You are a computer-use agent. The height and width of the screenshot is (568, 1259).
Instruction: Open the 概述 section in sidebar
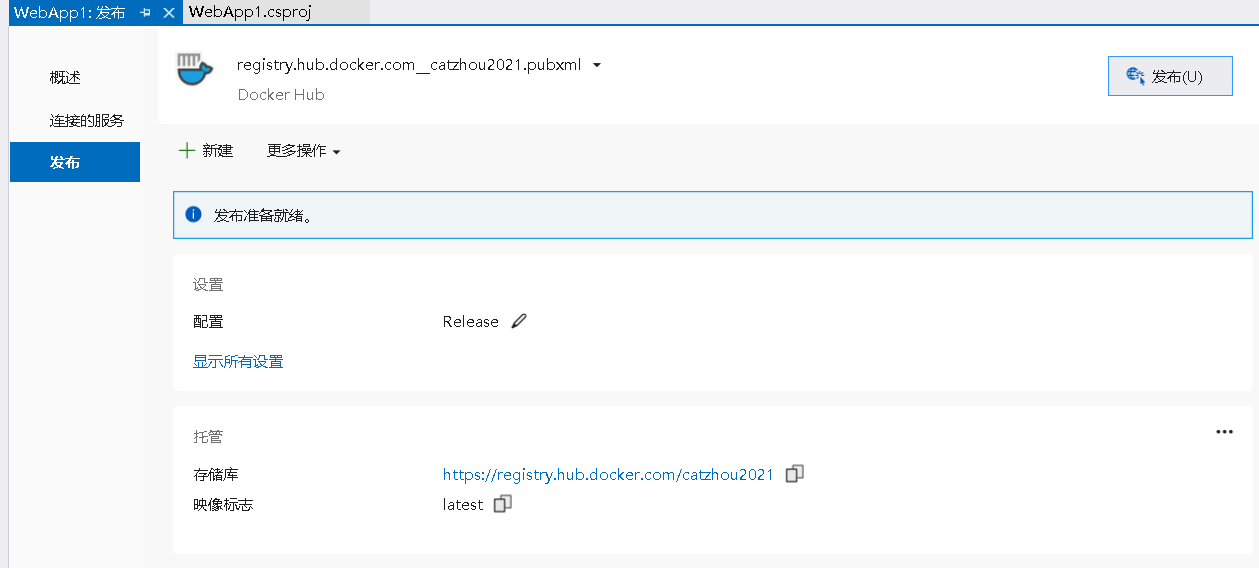[65, 78]
